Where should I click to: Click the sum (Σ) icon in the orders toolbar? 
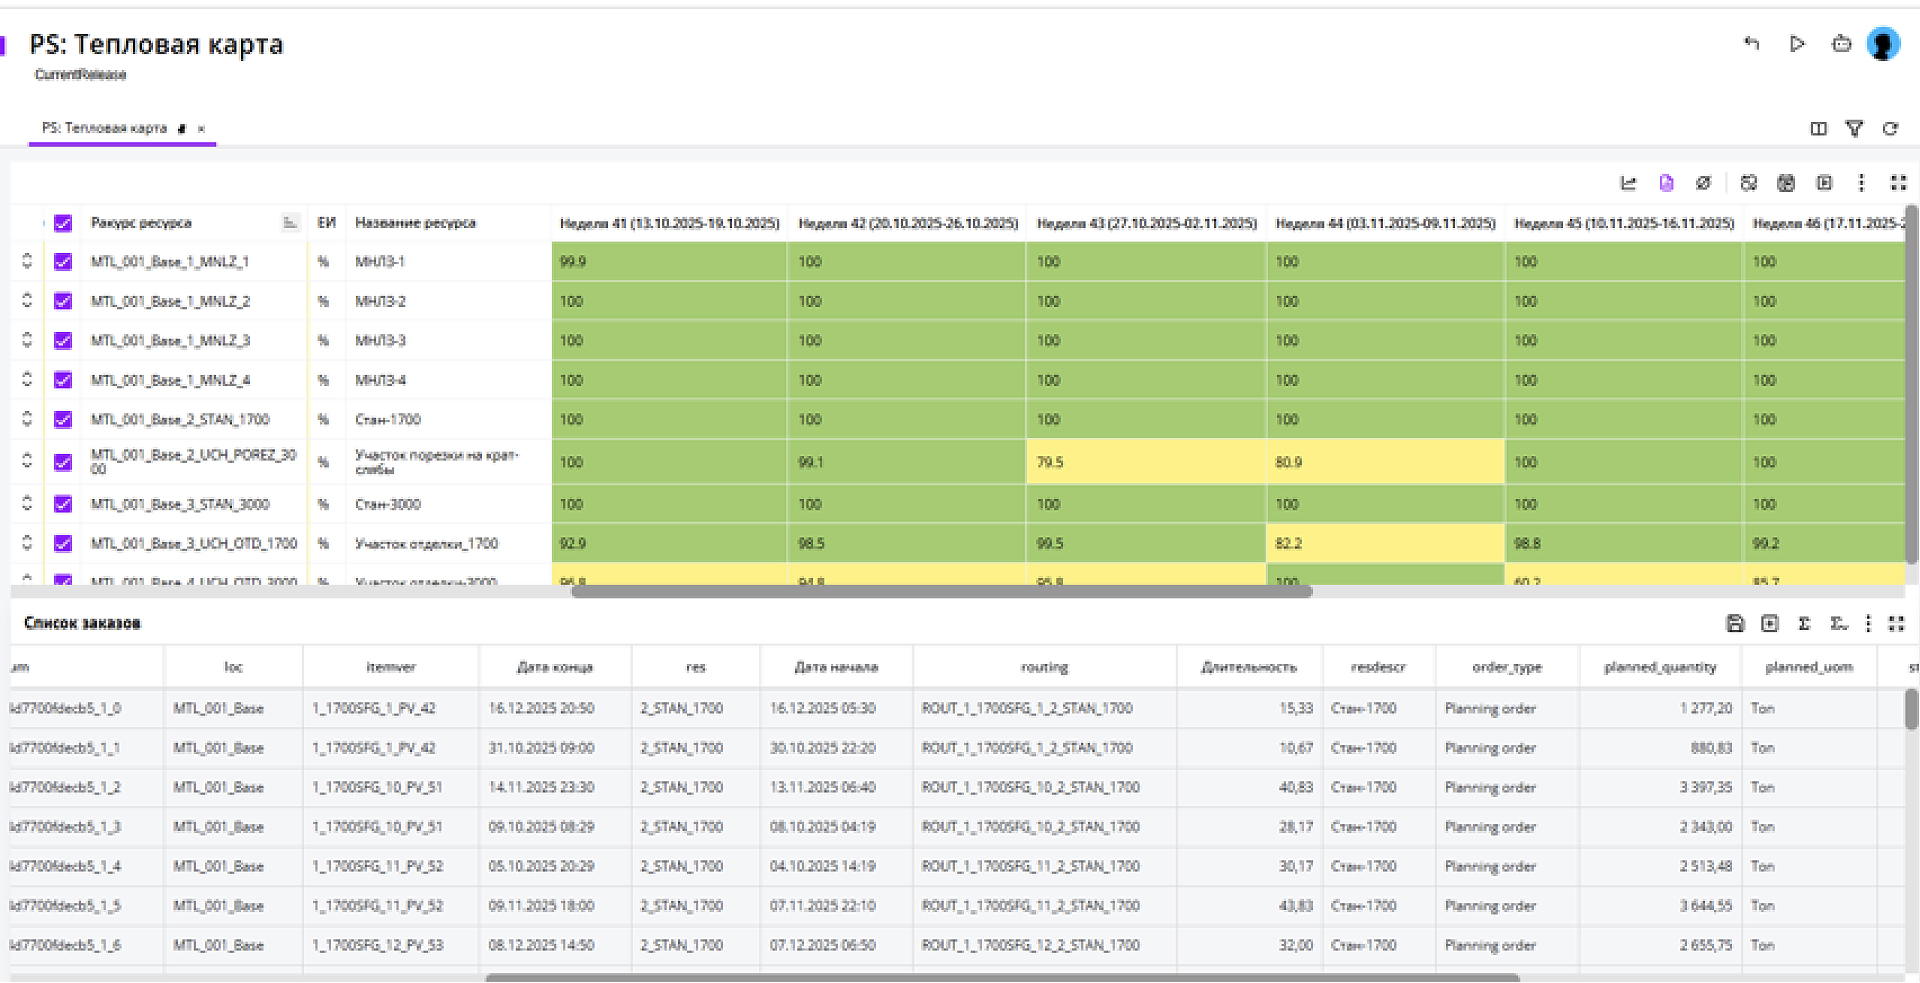(1804, 623)
